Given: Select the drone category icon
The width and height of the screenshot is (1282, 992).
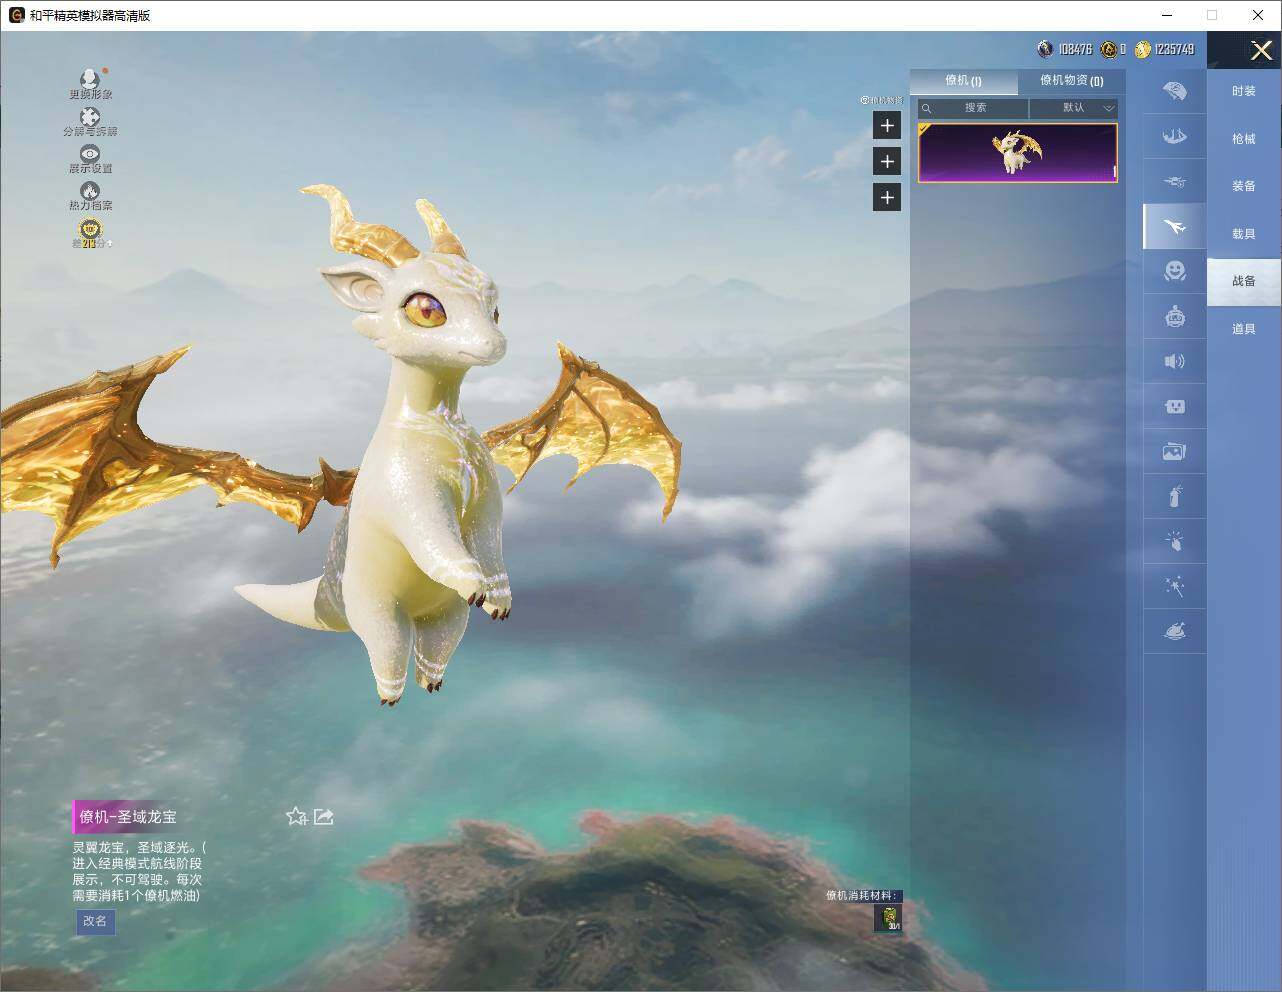Looking at the screenshot, I should (1175, 181).
